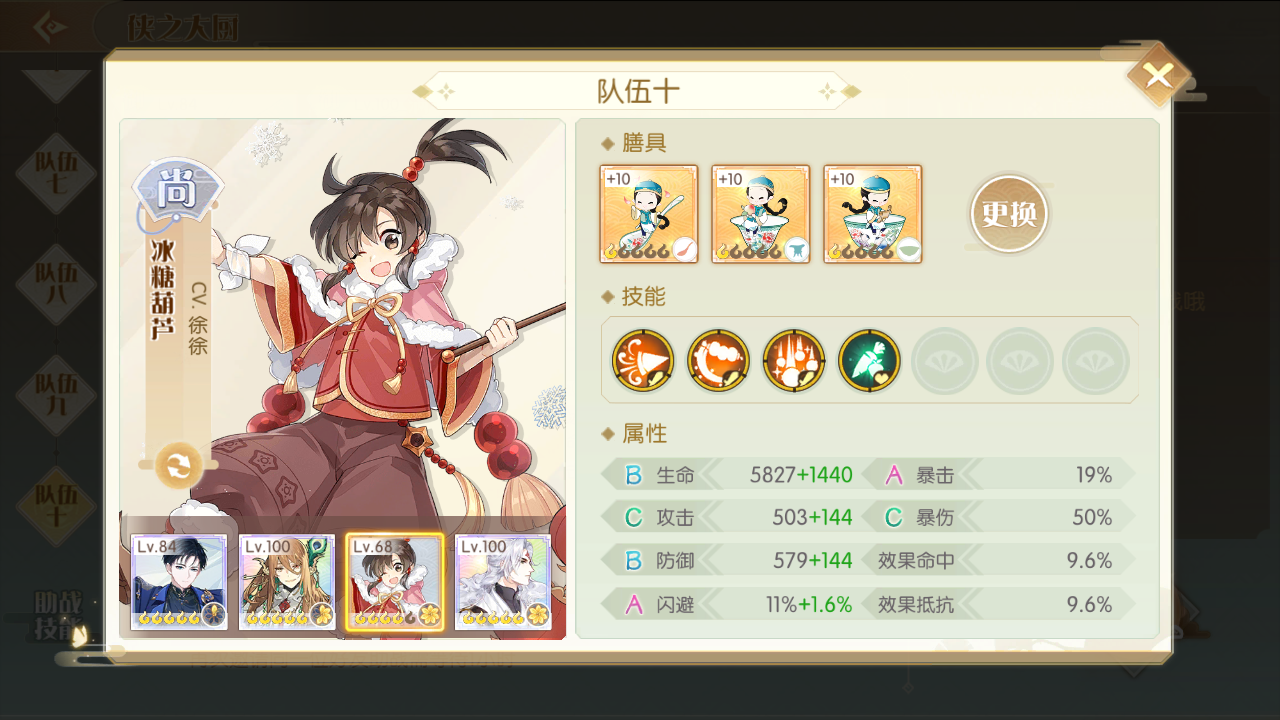The image size is (1280, 720).
Task: Tap the green carrot skill icon
Action: 869,360
